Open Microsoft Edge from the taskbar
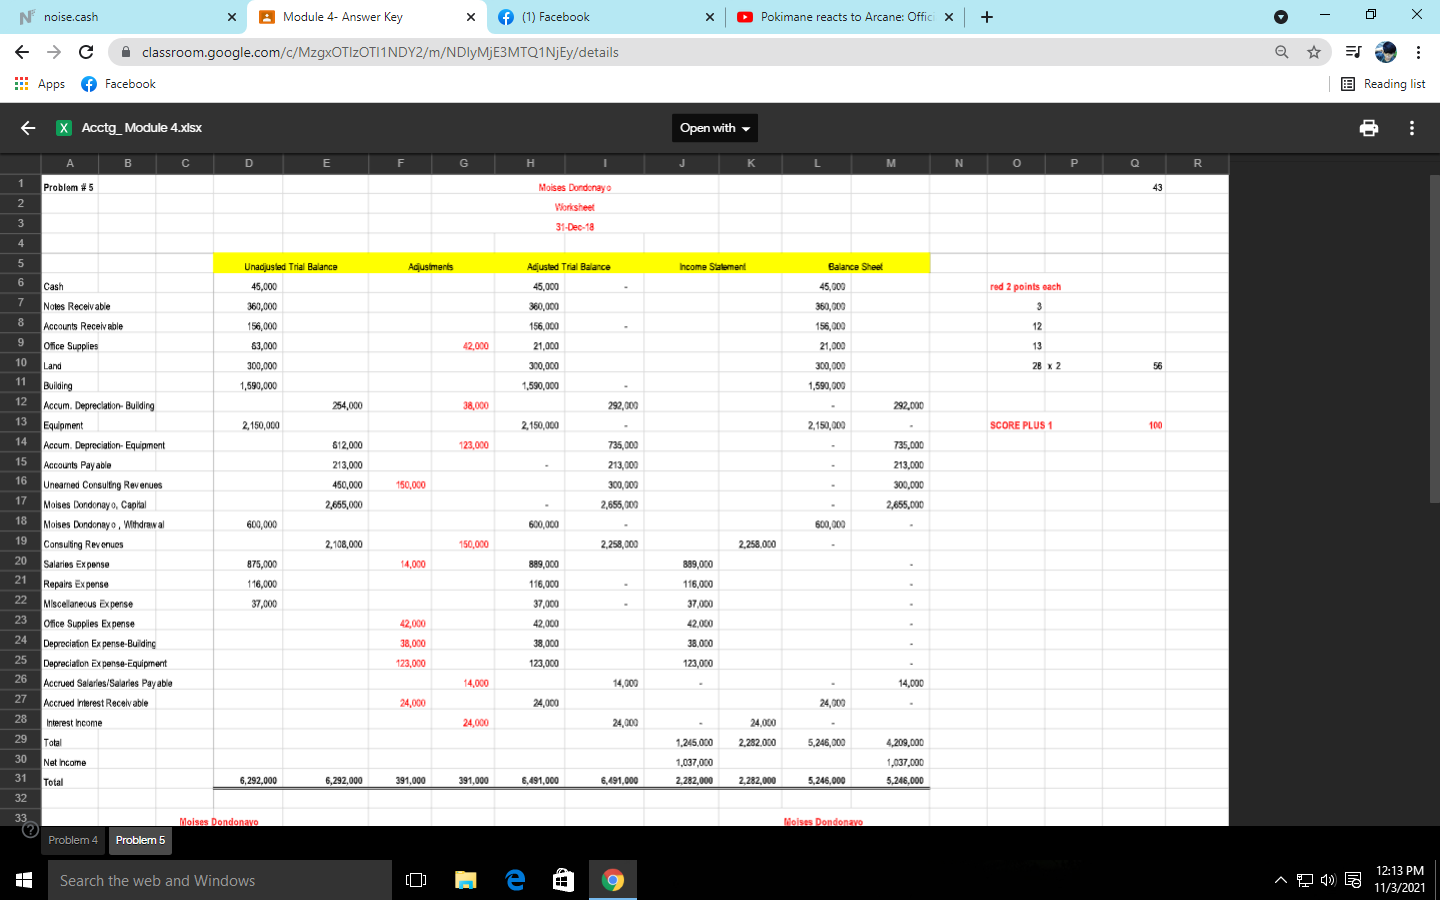 click(515, 880)
